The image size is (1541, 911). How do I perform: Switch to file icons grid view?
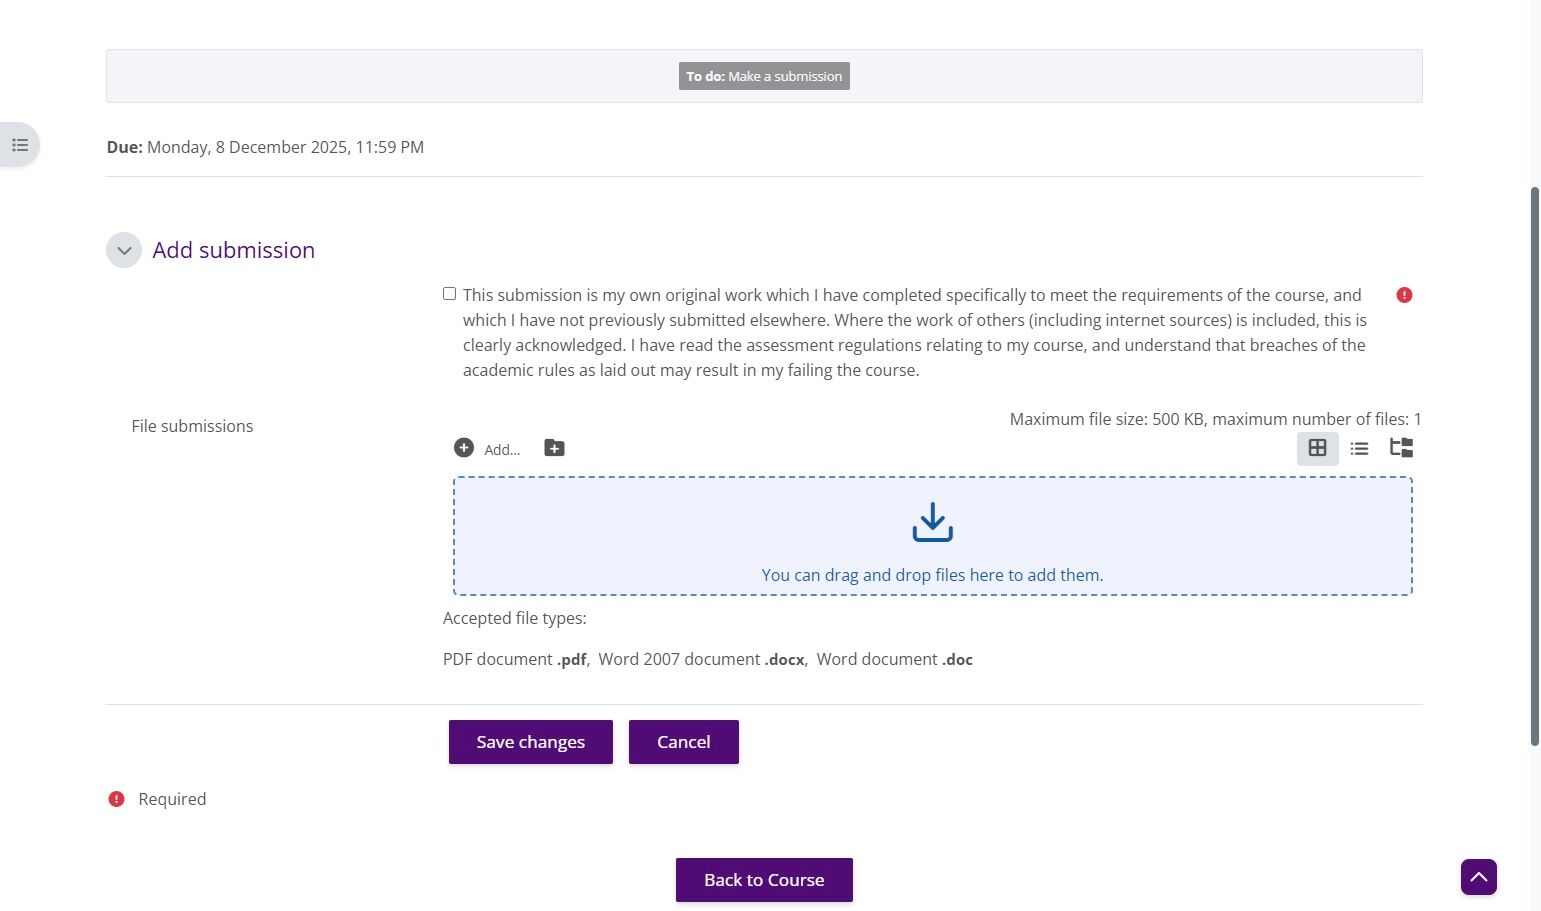pos(1317,448)
